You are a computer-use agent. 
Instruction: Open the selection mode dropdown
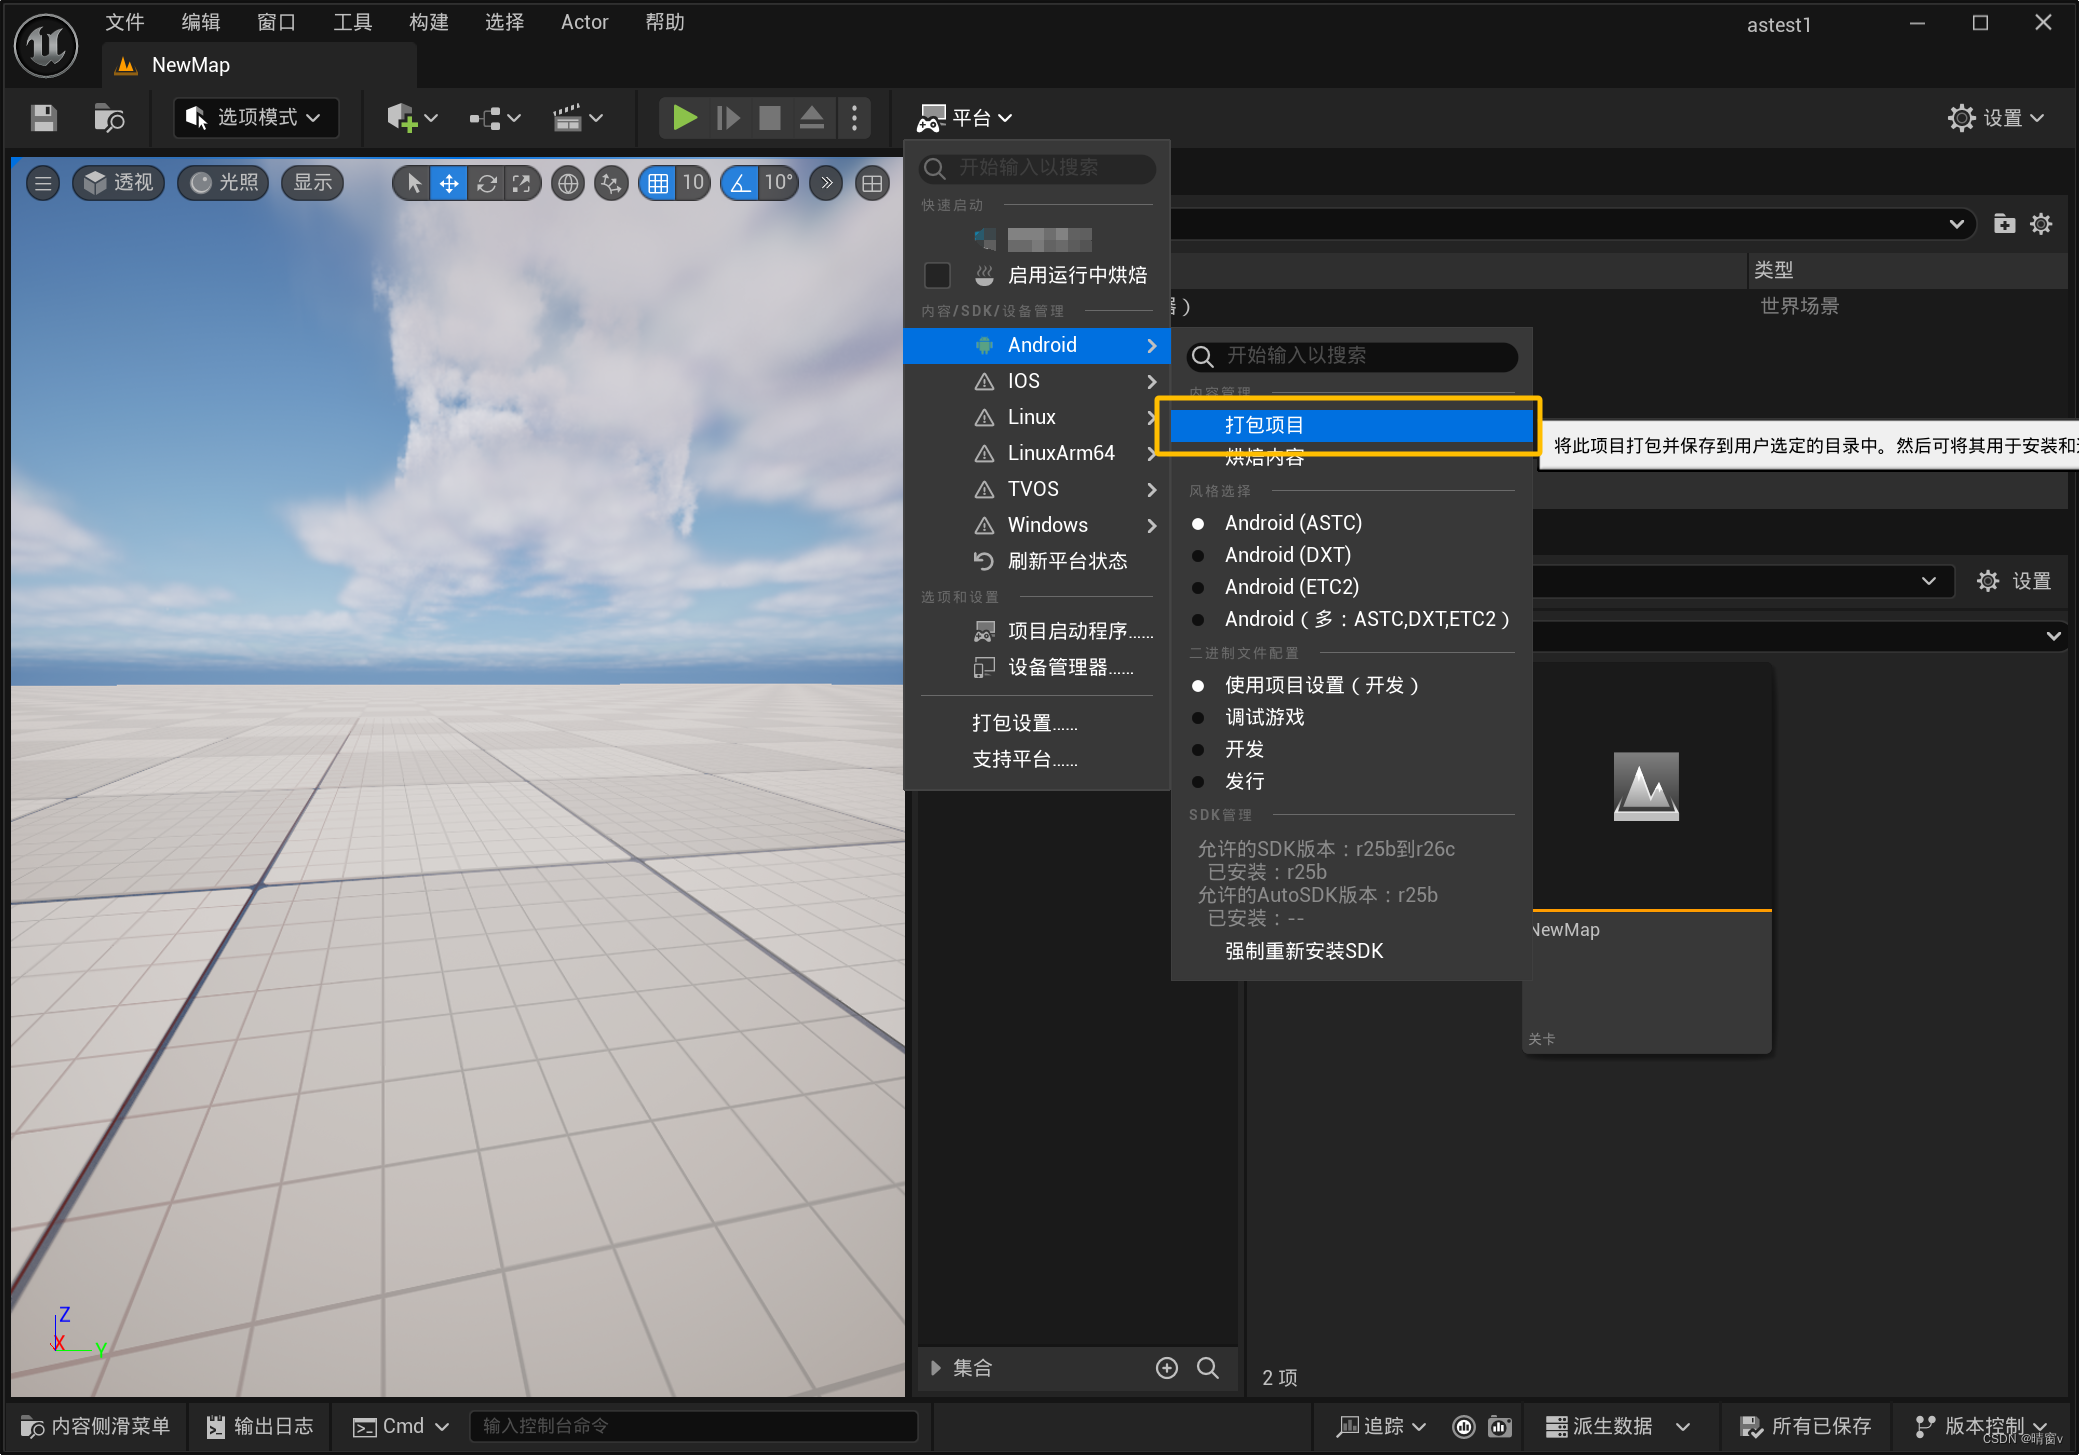255,117
